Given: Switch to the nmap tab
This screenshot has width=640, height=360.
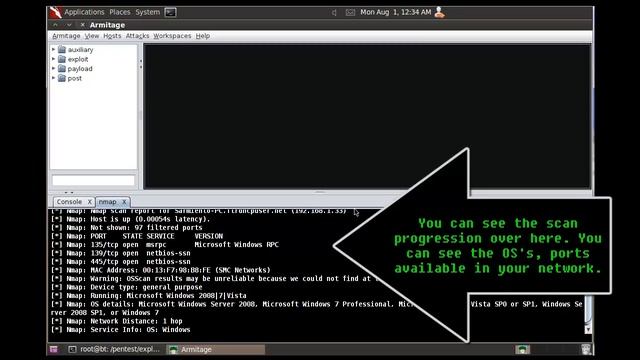Looking at the screenshot, I should pos(107,202).
